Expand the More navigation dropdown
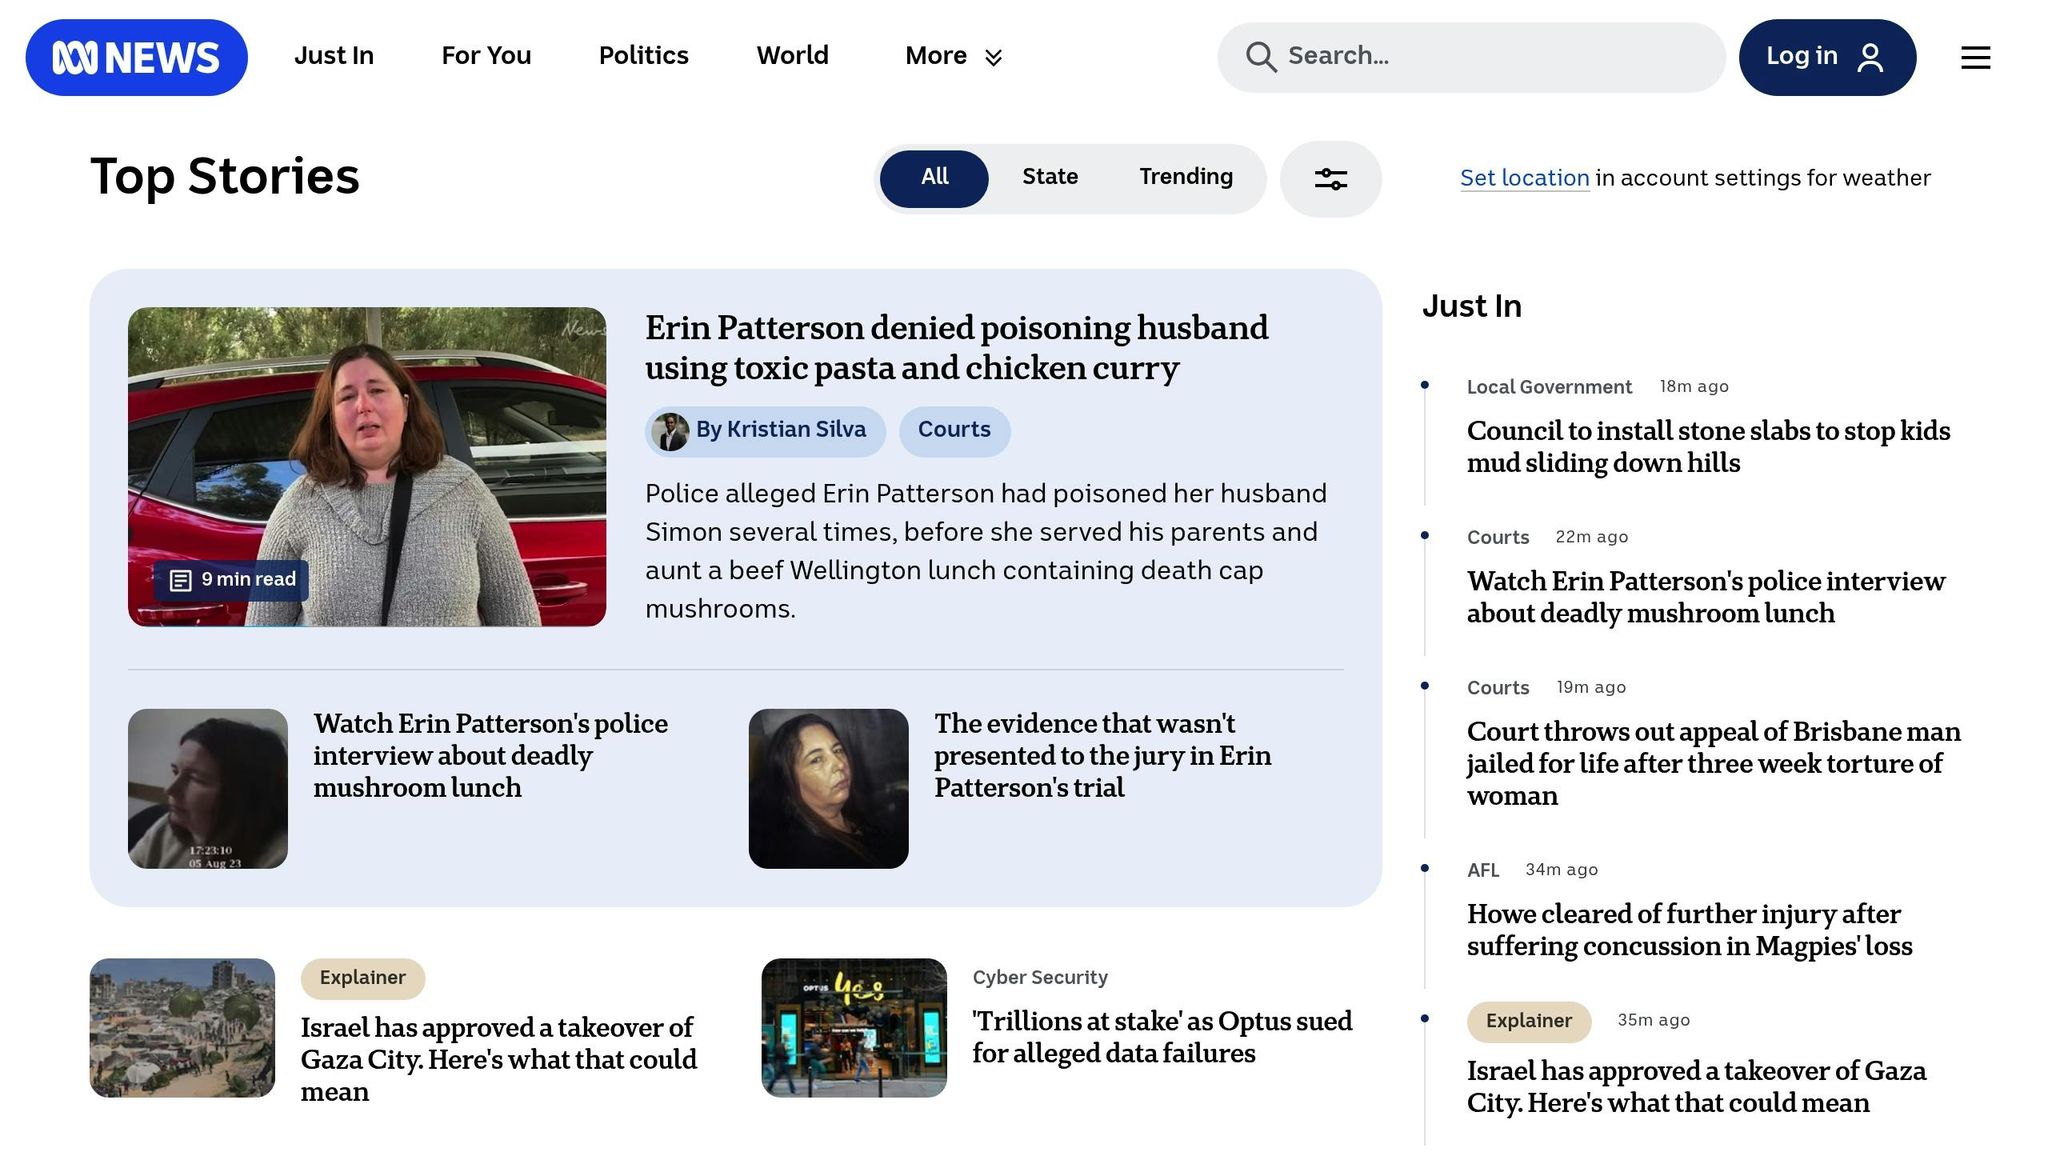2048x1152 pixels. [x=953, y=56]
